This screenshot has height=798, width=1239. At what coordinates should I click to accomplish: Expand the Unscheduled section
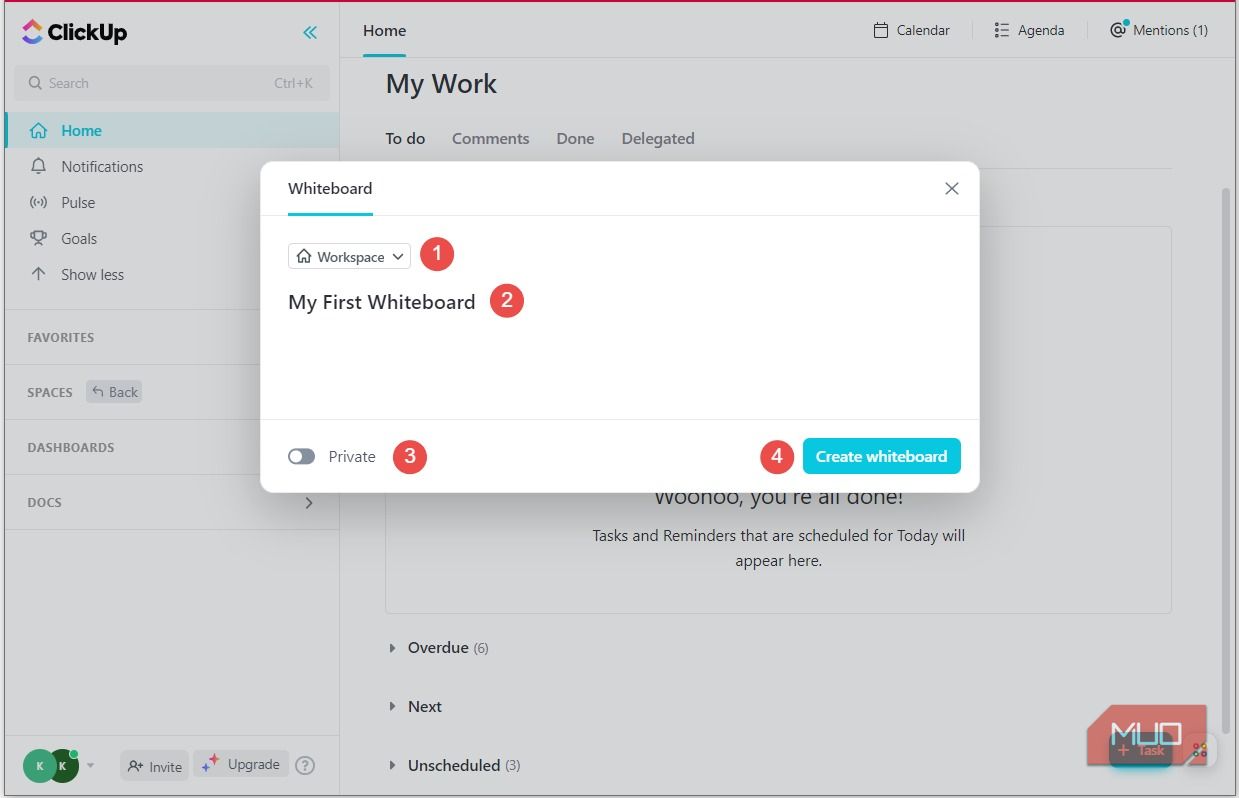pos(392,766)
